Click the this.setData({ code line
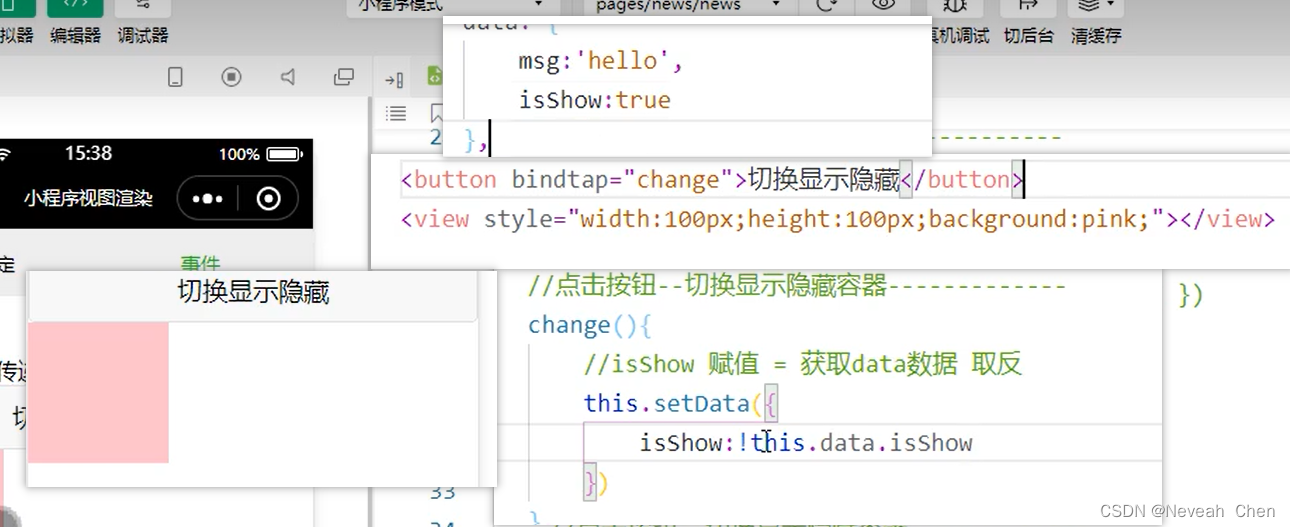 pyautogui.click(x=681, y=404)
